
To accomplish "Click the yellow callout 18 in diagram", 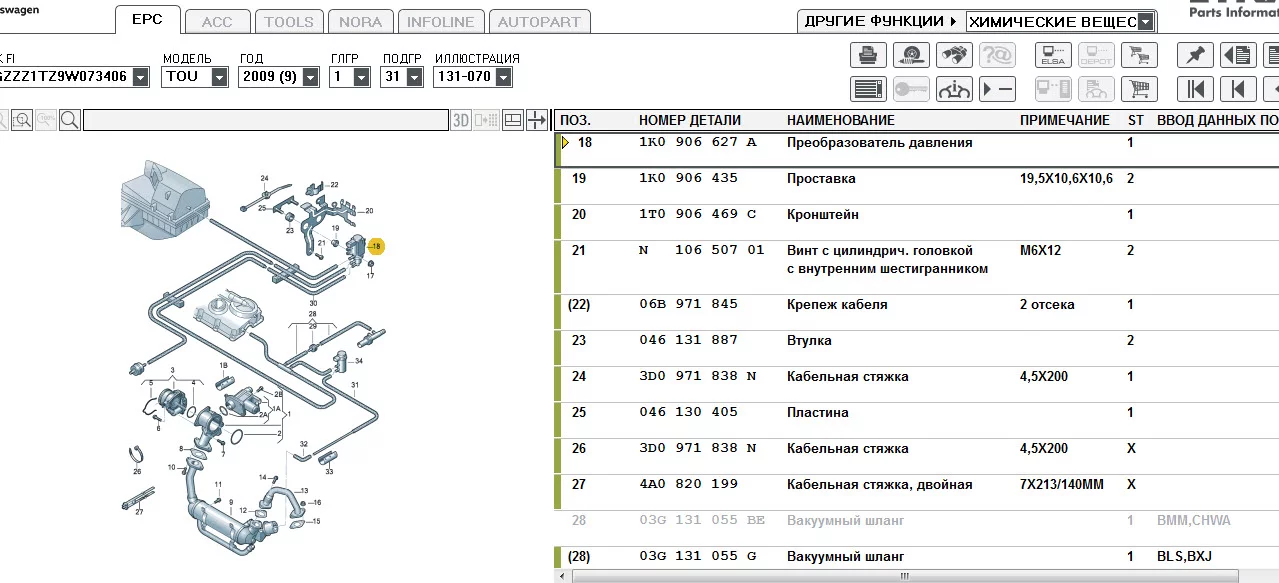I will point(376,245).
